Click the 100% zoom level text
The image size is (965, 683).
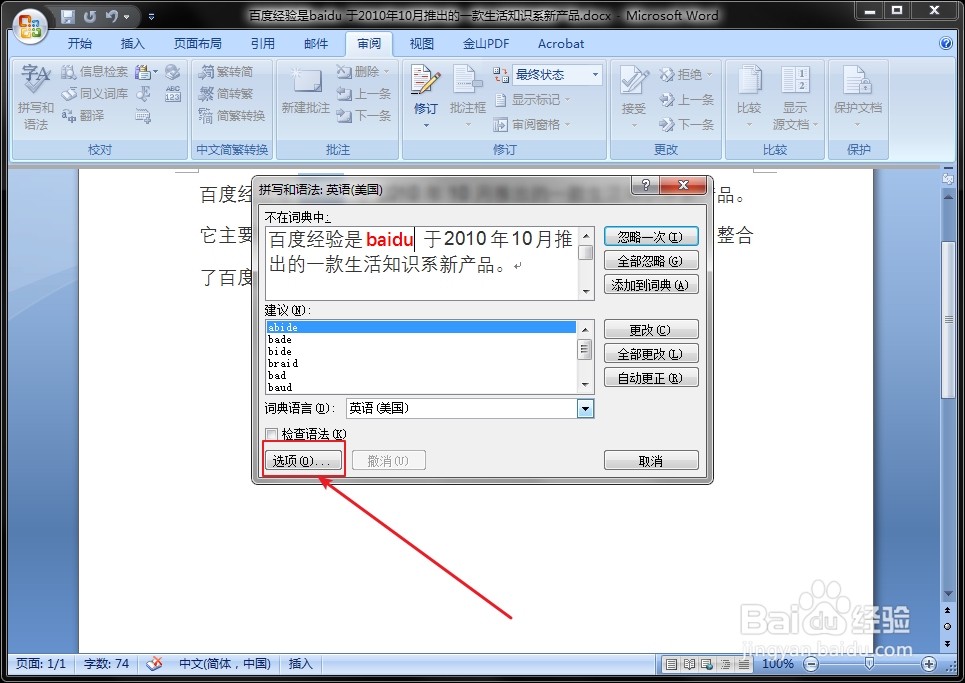(x=777, y=664)
